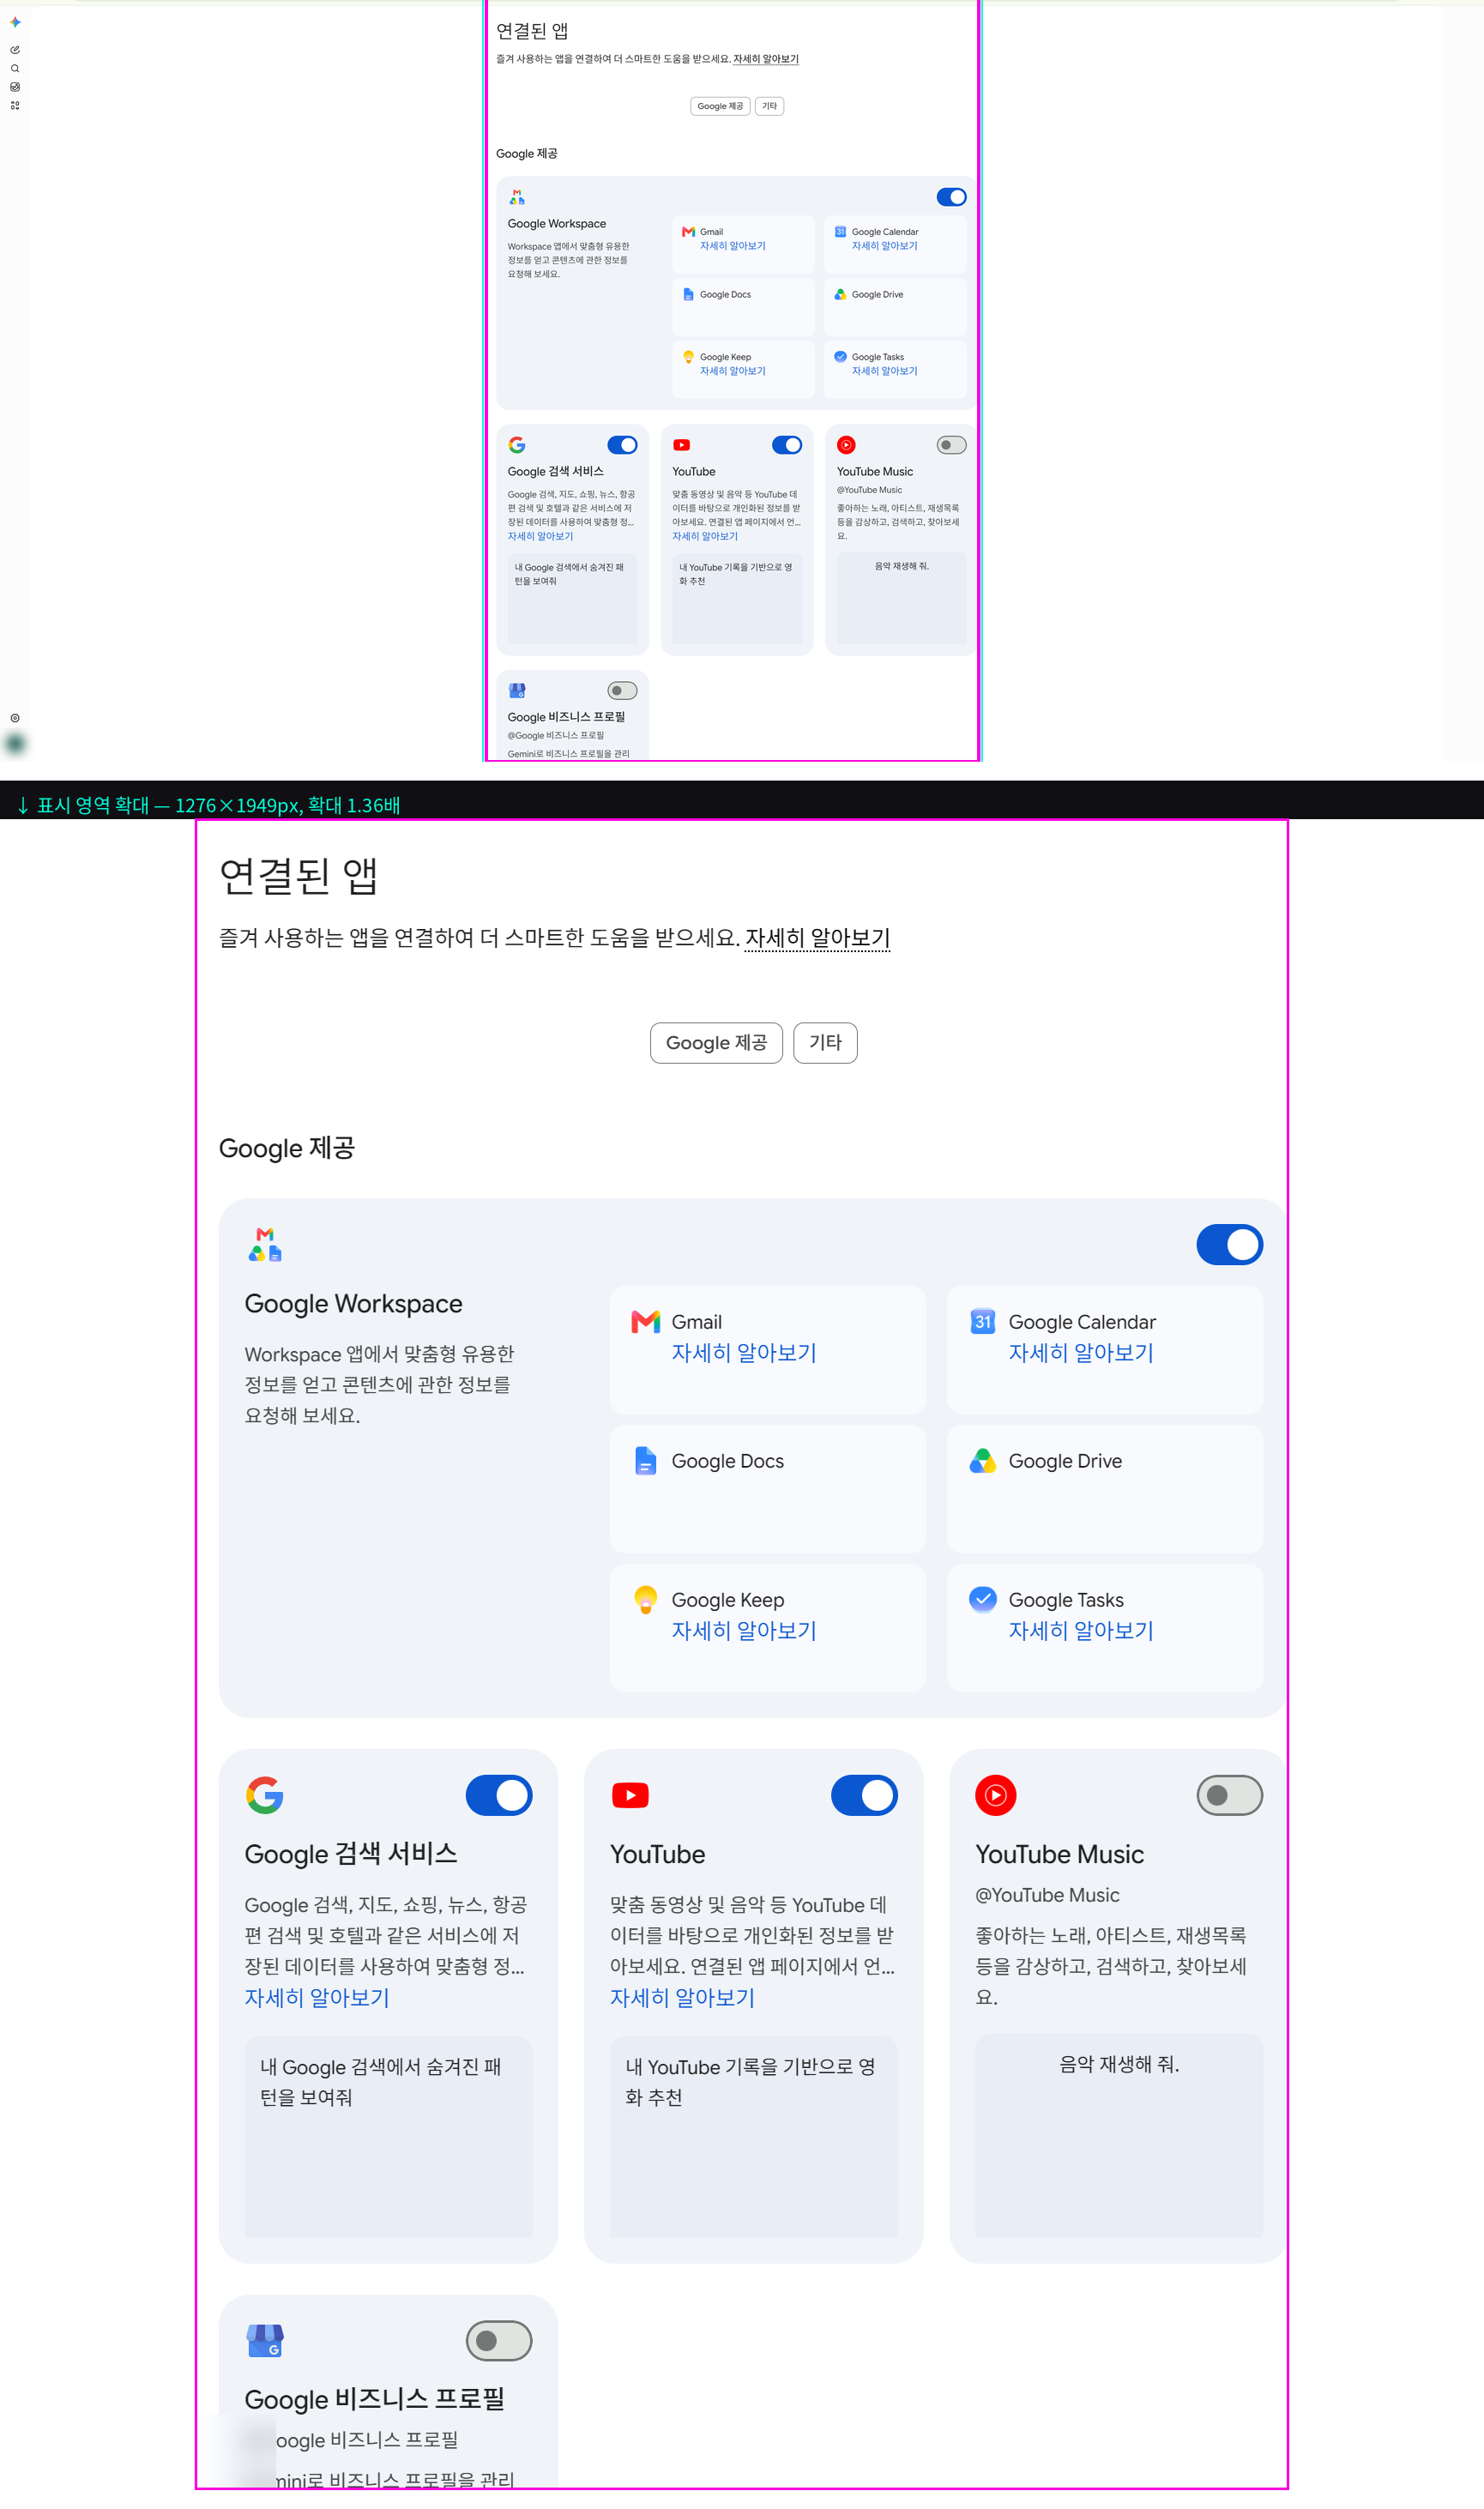Click 'Google Tasks' label in the small top view
Viewport: 1484px width, 2509px height.
(x=877, y=357)
